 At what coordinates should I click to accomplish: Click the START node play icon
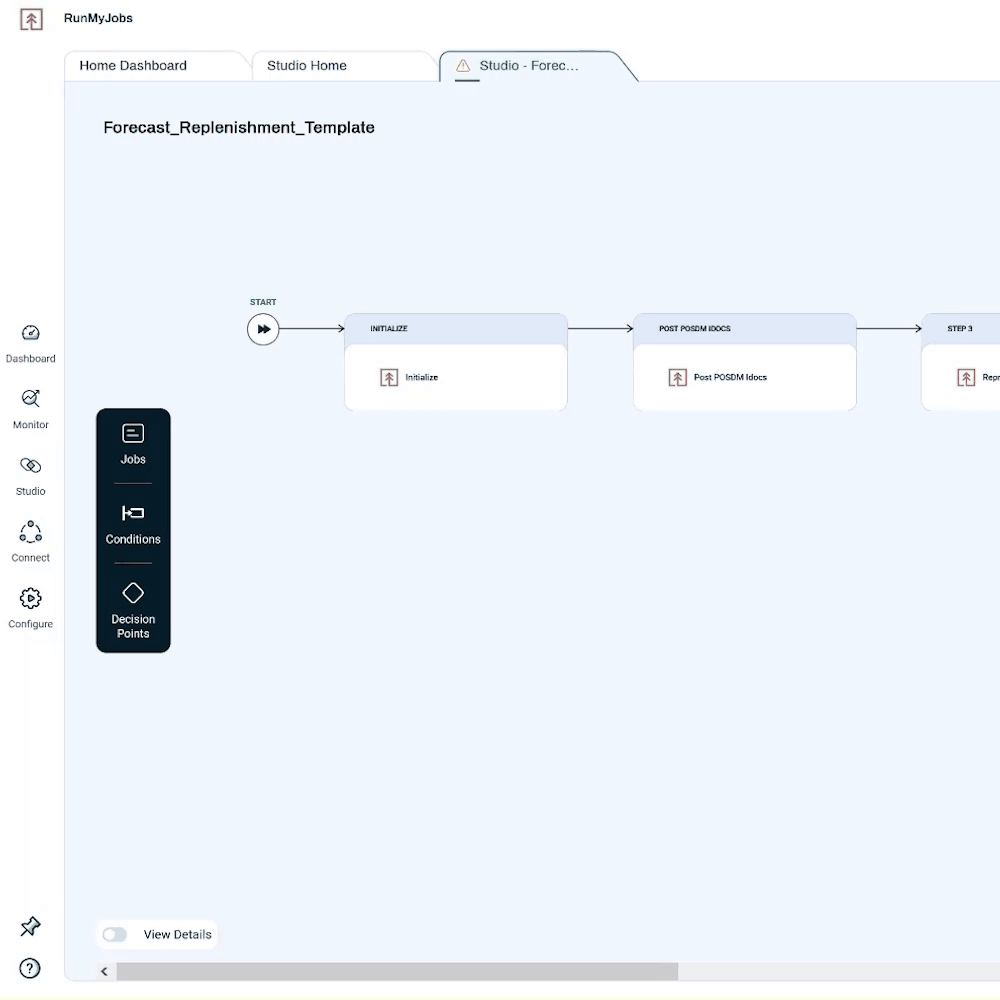pyautogui.click(x=263, y=329)
